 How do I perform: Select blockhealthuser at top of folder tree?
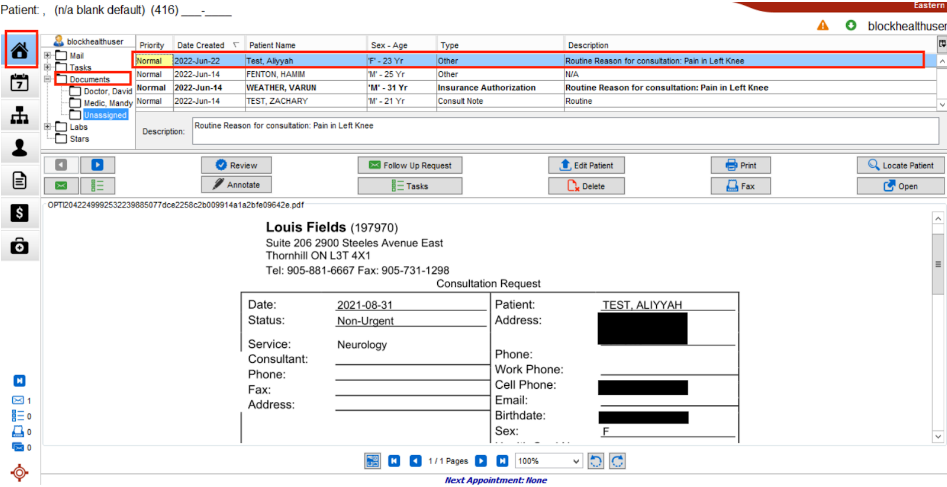(89, 41)
